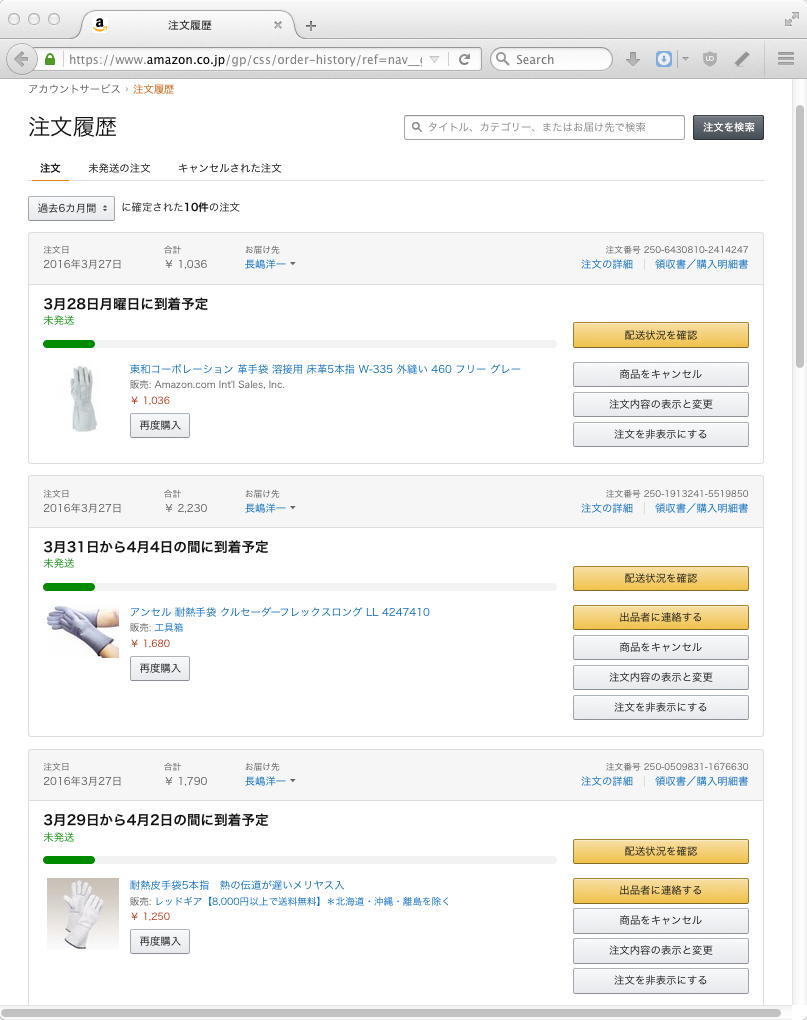The height and width of the screenshot is (1020, 807).
Task: Open the Firefox downloads arrow icon
Action: (632, 59)
